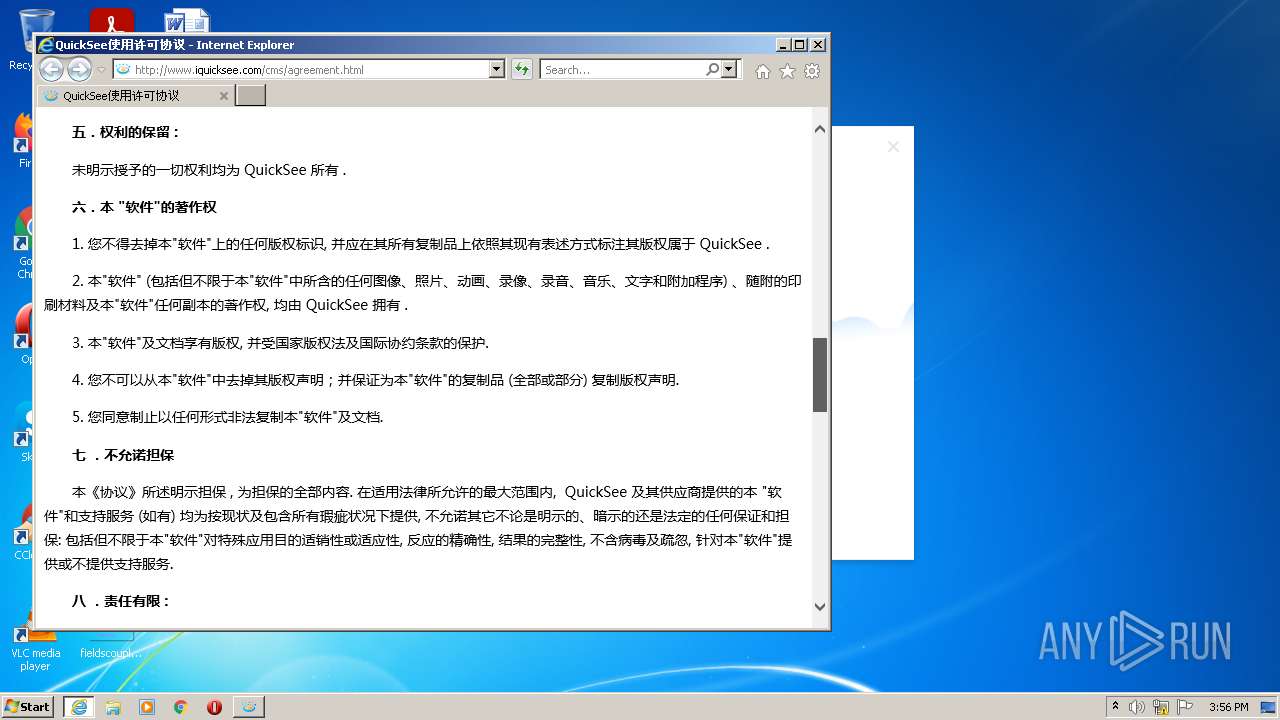Click heading 八 ．责任有限：

pyautogui.click(x=121, y=601)
